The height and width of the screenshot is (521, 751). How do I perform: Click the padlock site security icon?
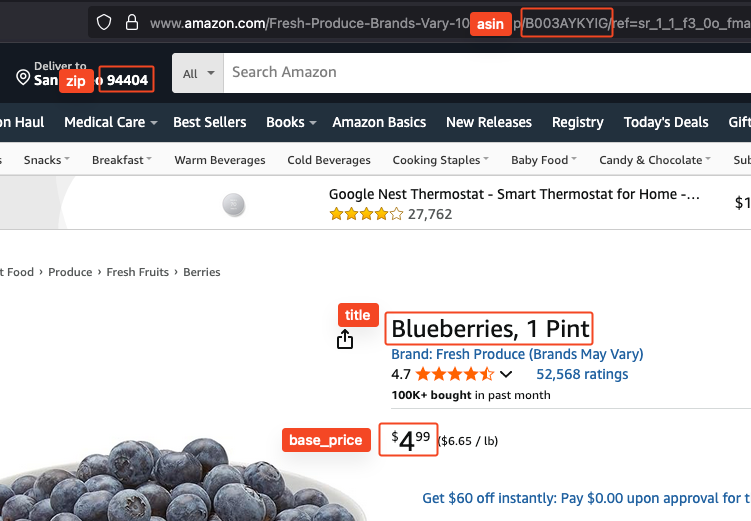(x=131, y=22)
